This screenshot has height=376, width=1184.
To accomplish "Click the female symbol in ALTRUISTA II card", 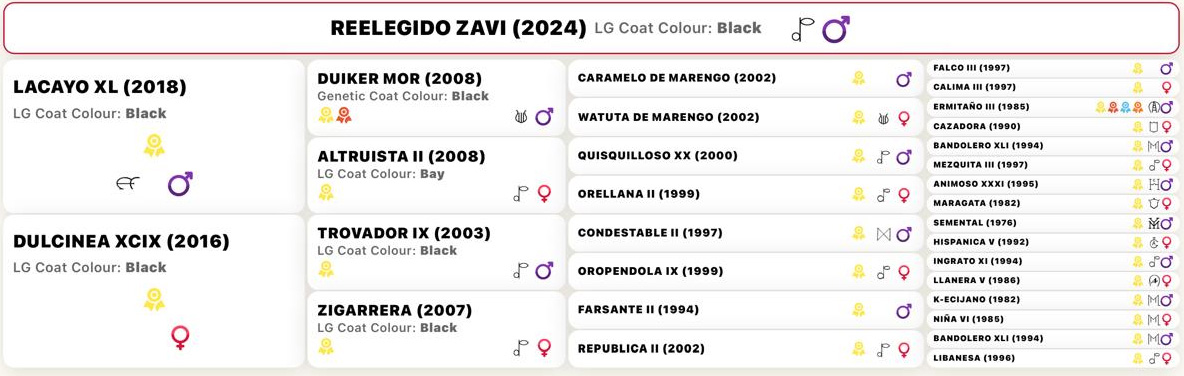I will (x=544, y=194).
